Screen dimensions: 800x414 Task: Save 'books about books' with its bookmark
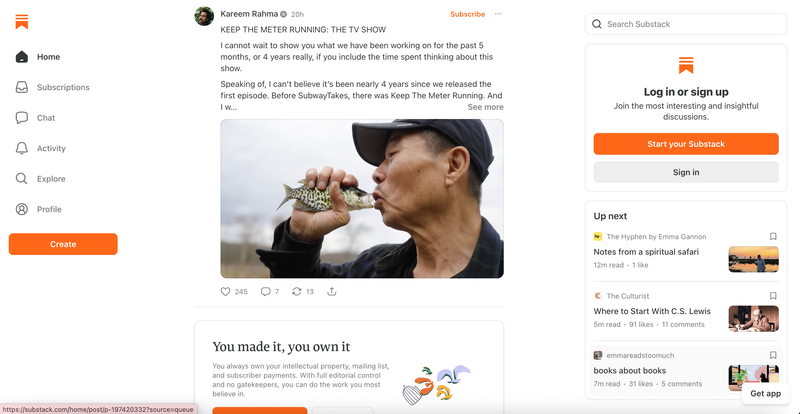pos(773,355)
